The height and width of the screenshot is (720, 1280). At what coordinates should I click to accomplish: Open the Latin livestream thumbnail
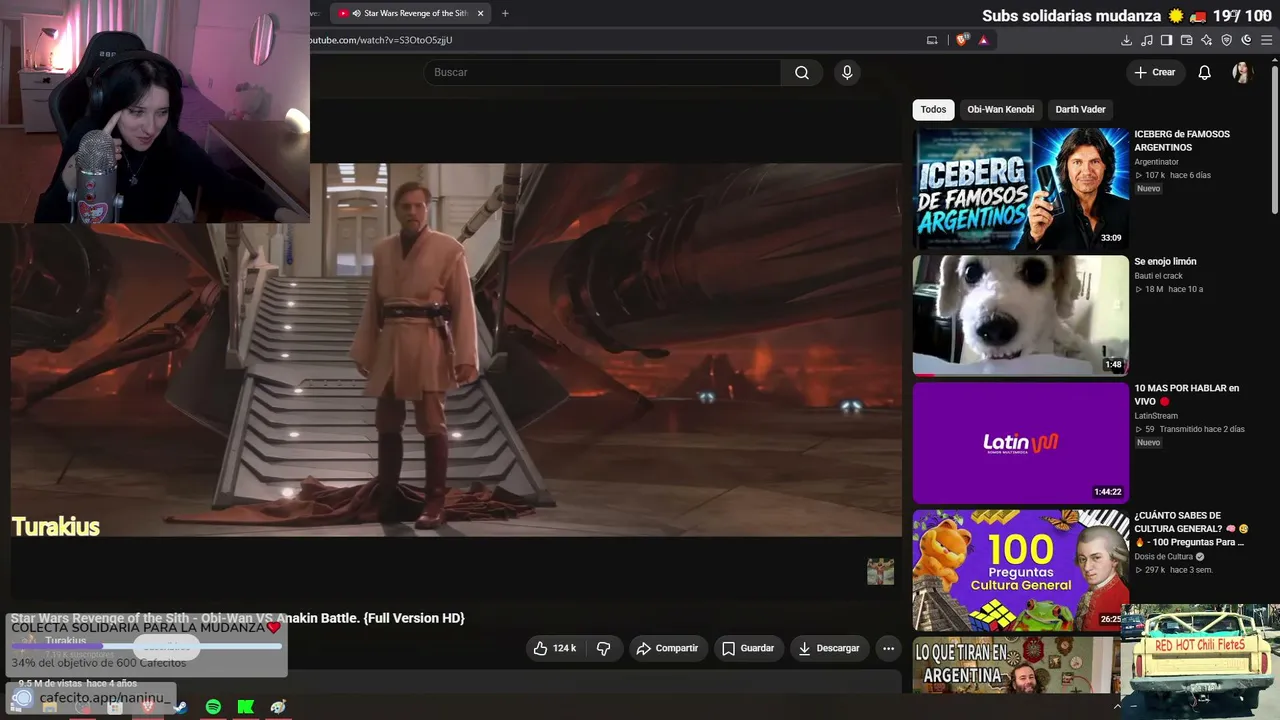[x=1021, y=442]
